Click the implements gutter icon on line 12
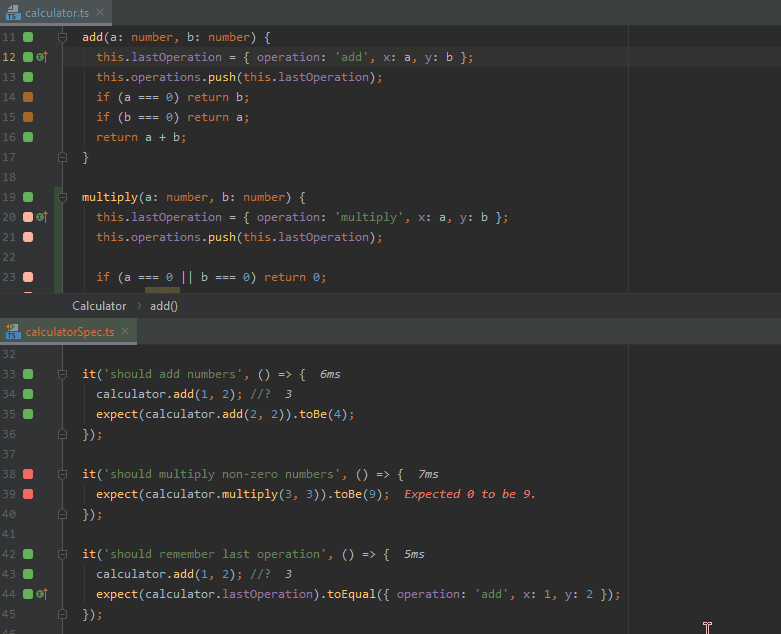This screenshot has width=781, height=634. point(42,57)
